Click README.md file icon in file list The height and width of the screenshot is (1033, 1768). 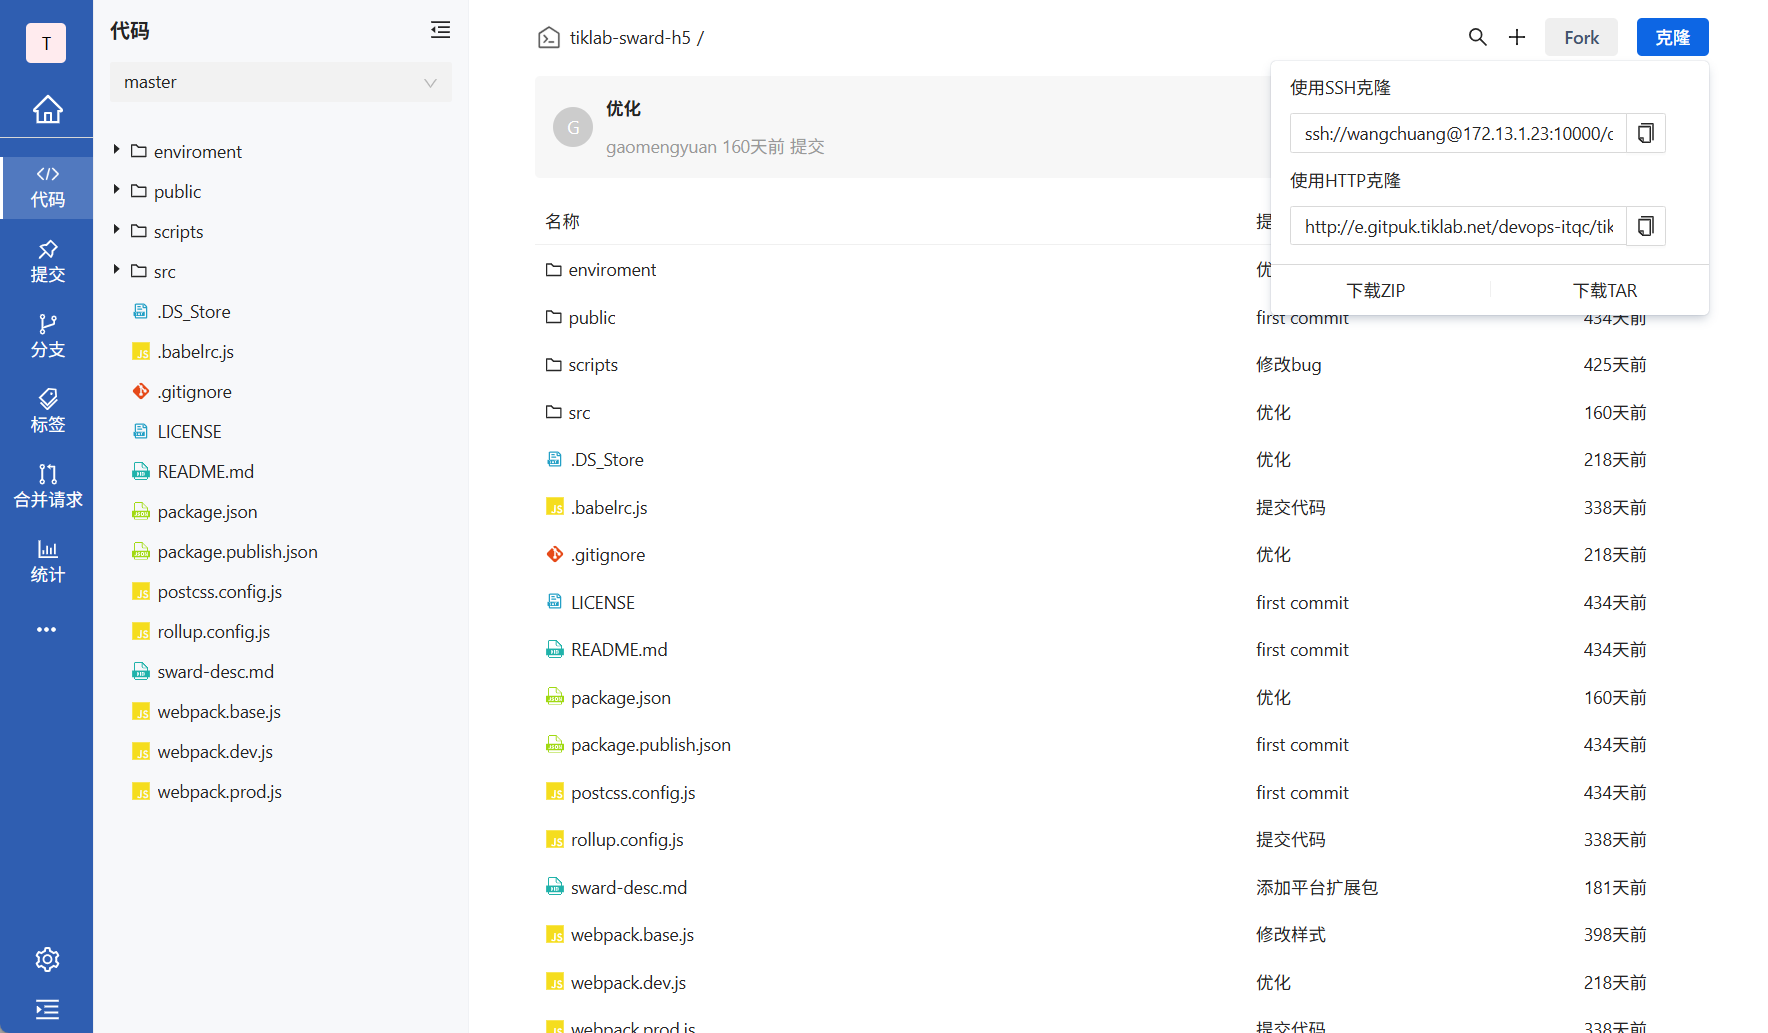click(x=555, y=649)
